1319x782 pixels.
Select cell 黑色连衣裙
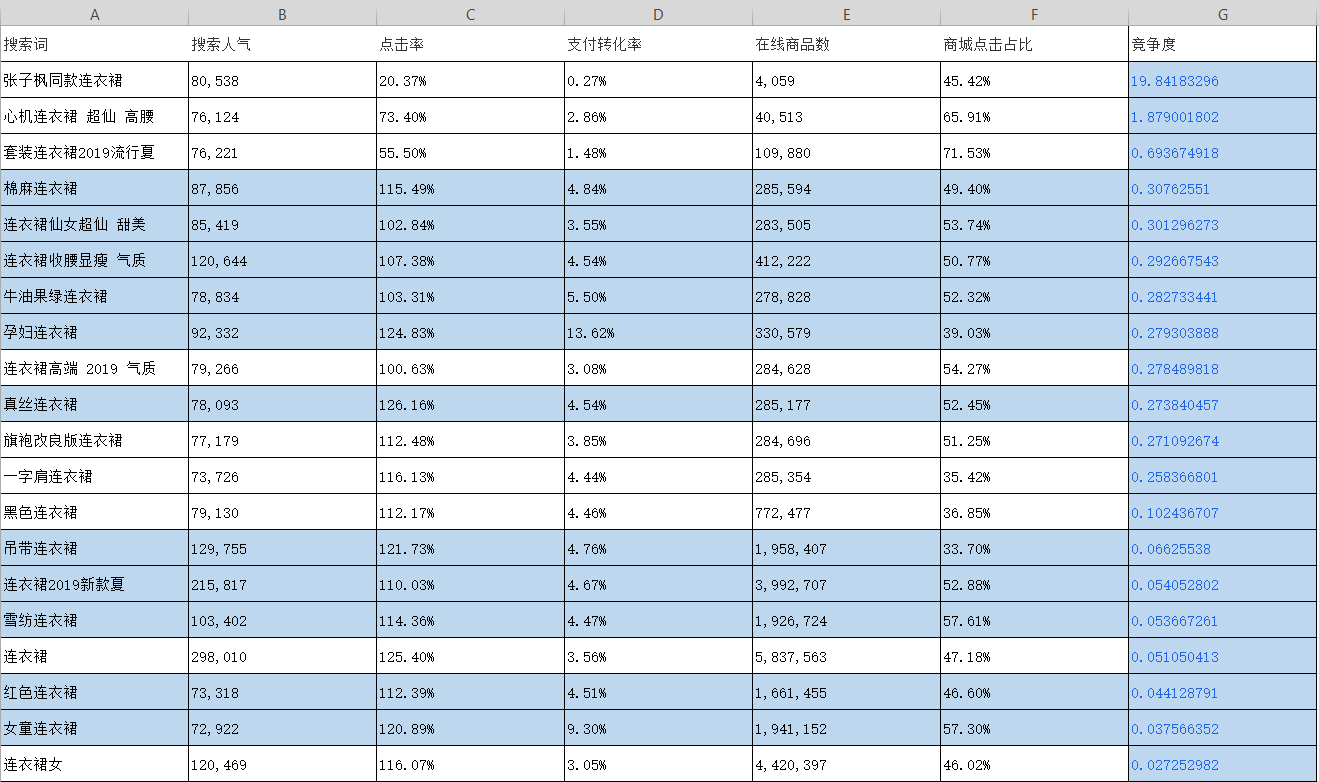point(94,512)
